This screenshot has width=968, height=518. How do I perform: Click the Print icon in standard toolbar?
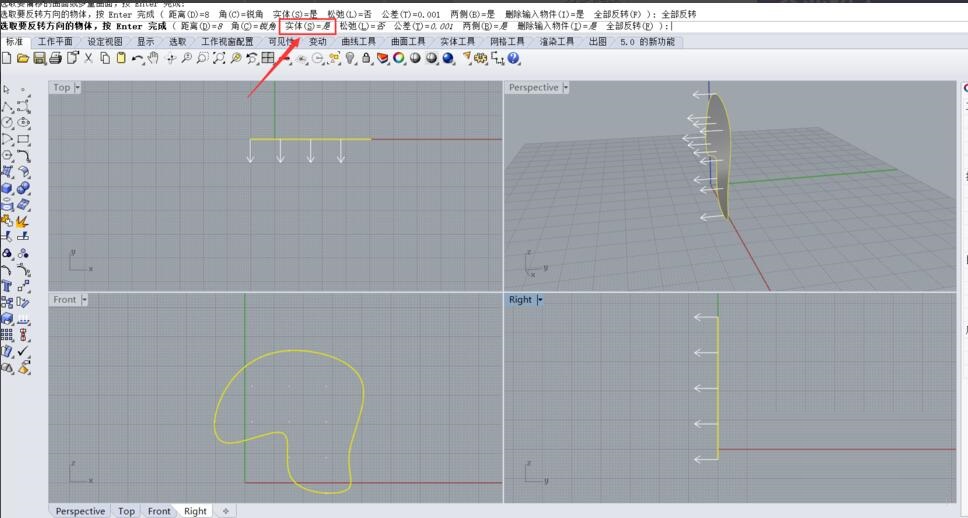coord(56,59)
